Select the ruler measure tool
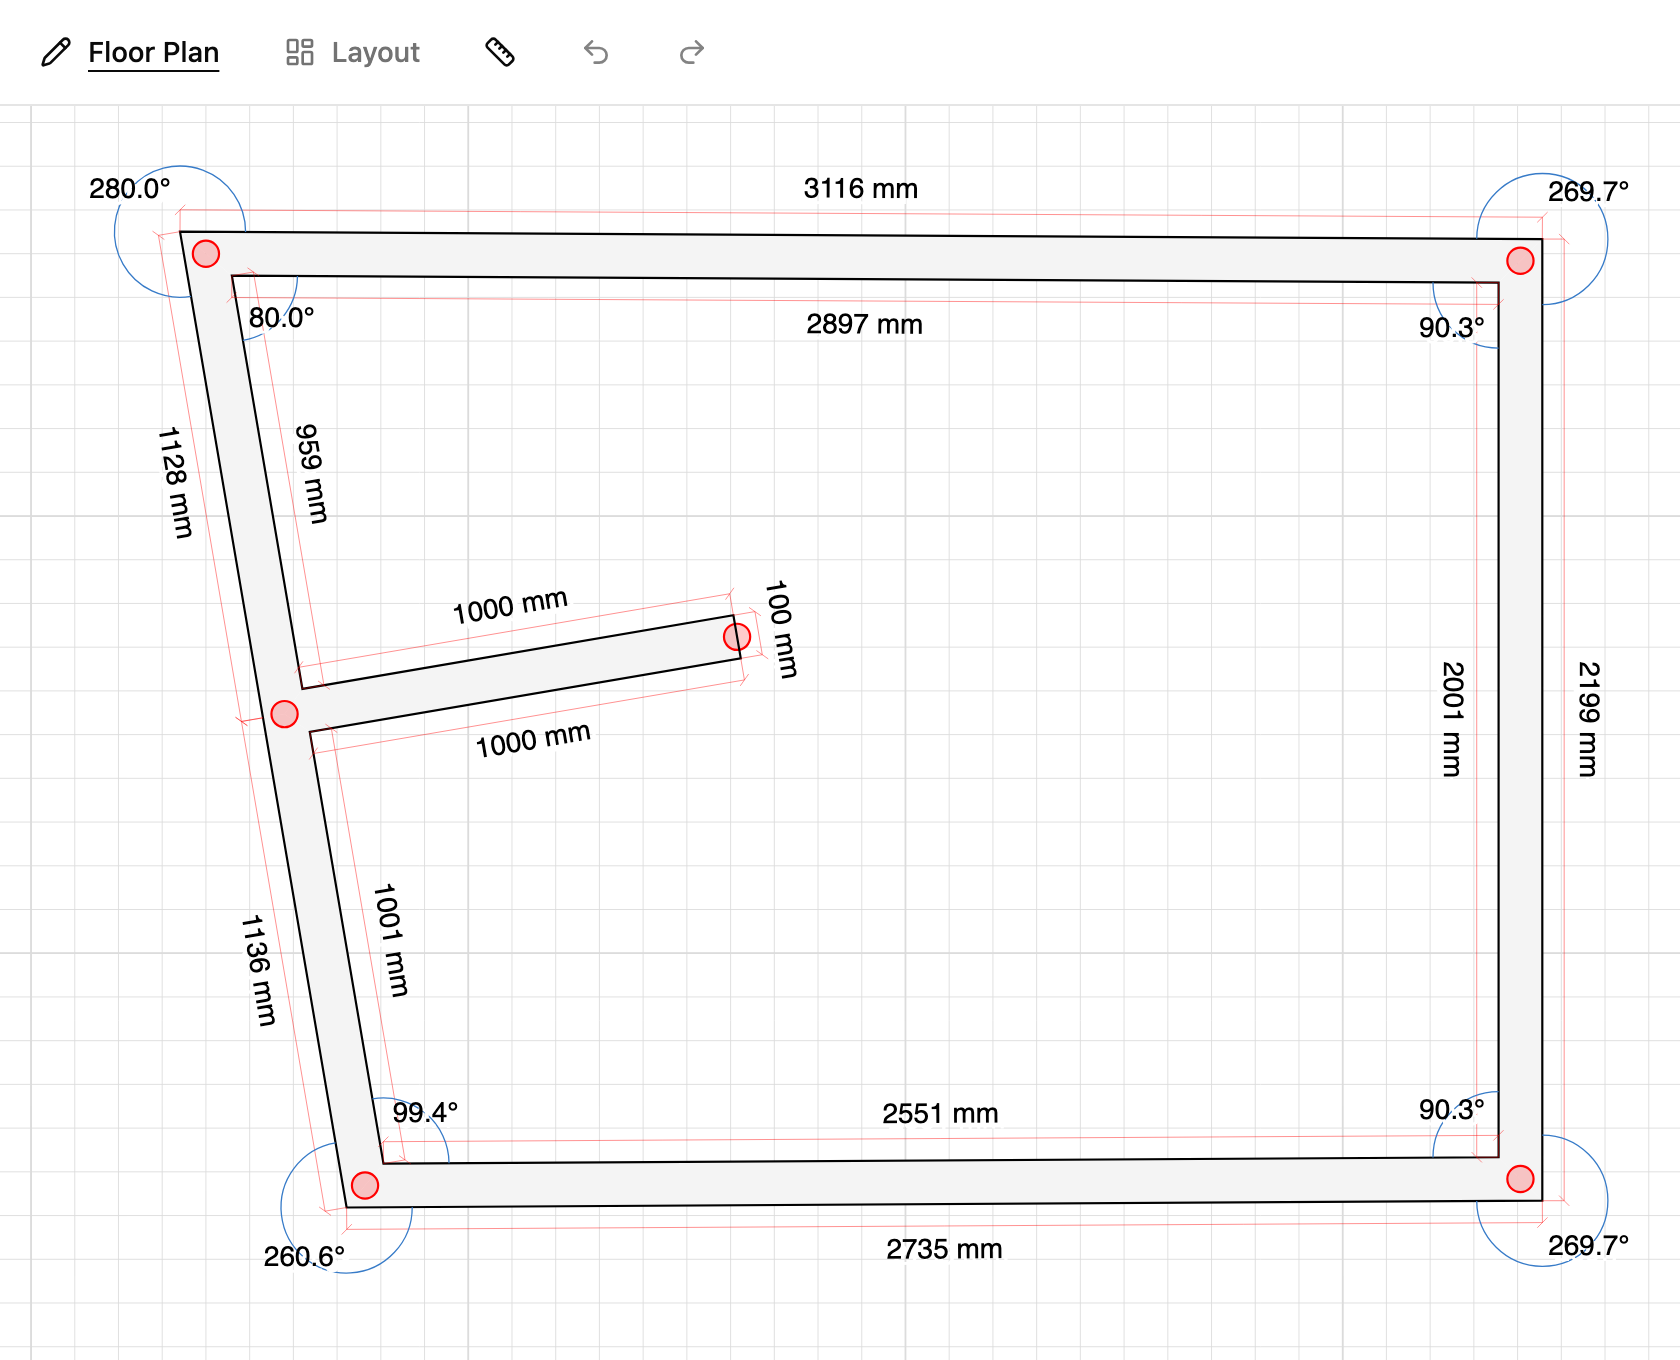This screenshot has width=1680, height=1360. coord(500,52)
